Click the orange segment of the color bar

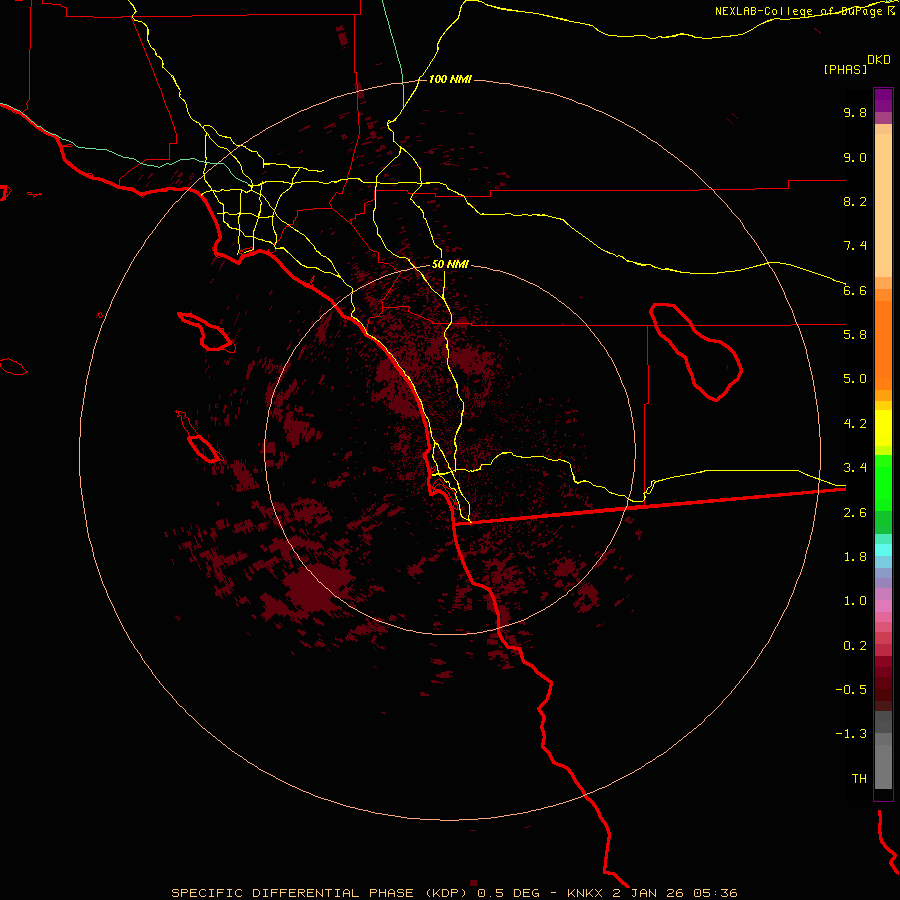(x=883, y=346)
